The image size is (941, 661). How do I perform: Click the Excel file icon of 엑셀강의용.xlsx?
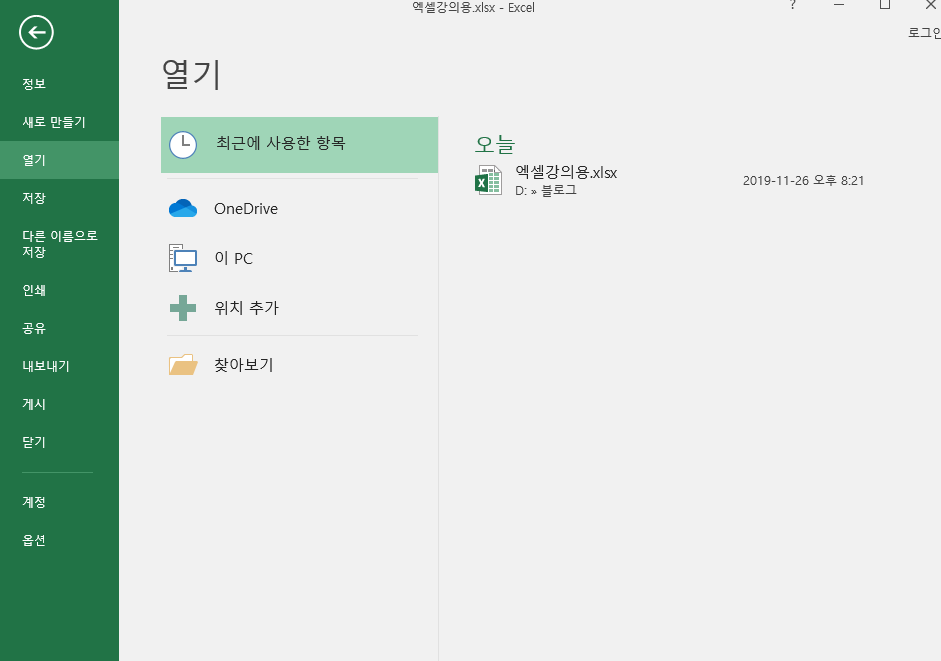tap(489, 180)
